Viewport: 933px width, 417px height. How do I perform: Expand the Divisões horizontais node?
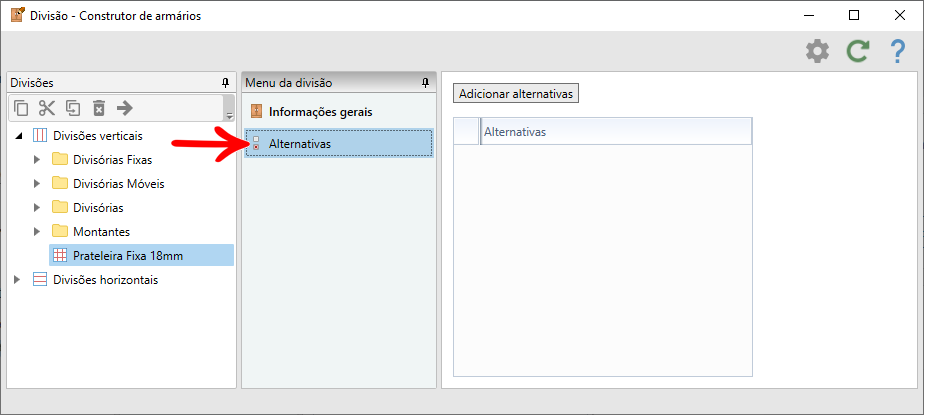(17, 279)
